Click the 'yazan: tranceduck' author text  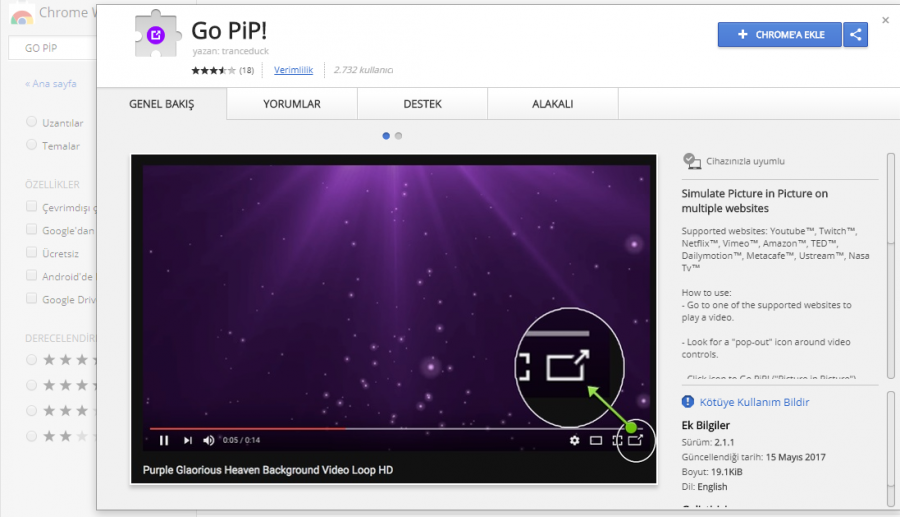pyautogui.click(x=230, y=51)
